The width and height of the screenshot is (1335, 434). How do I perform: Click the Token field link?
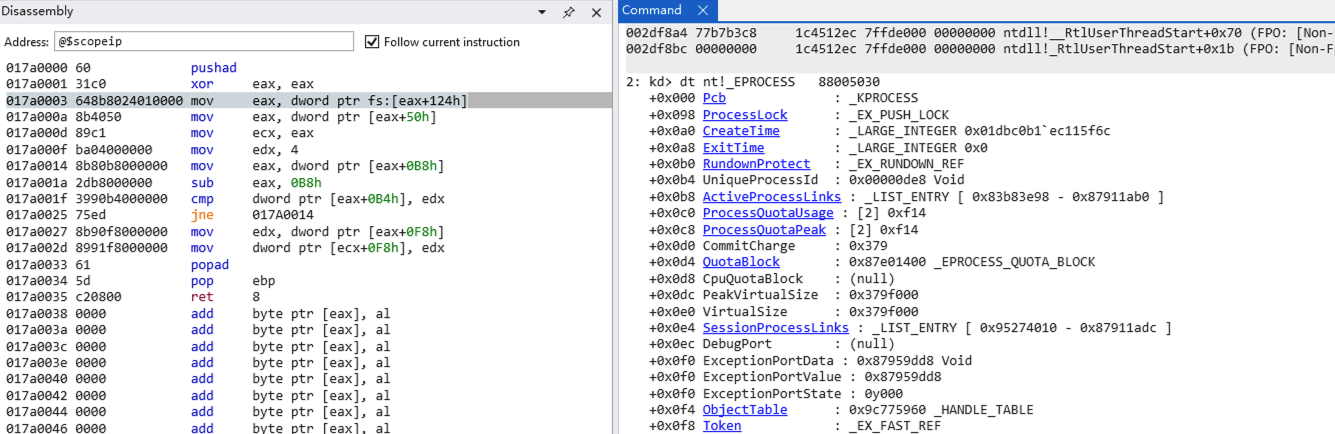[x=722, y=426]
